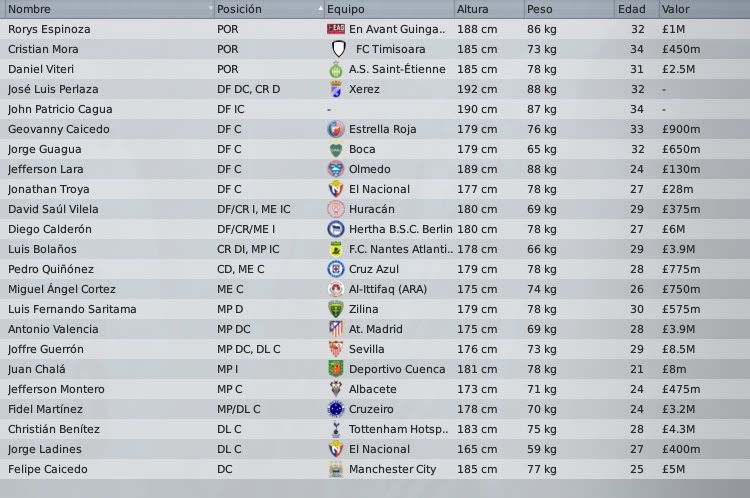Click the Cruzeiro club badge

[x=336, y=409]
